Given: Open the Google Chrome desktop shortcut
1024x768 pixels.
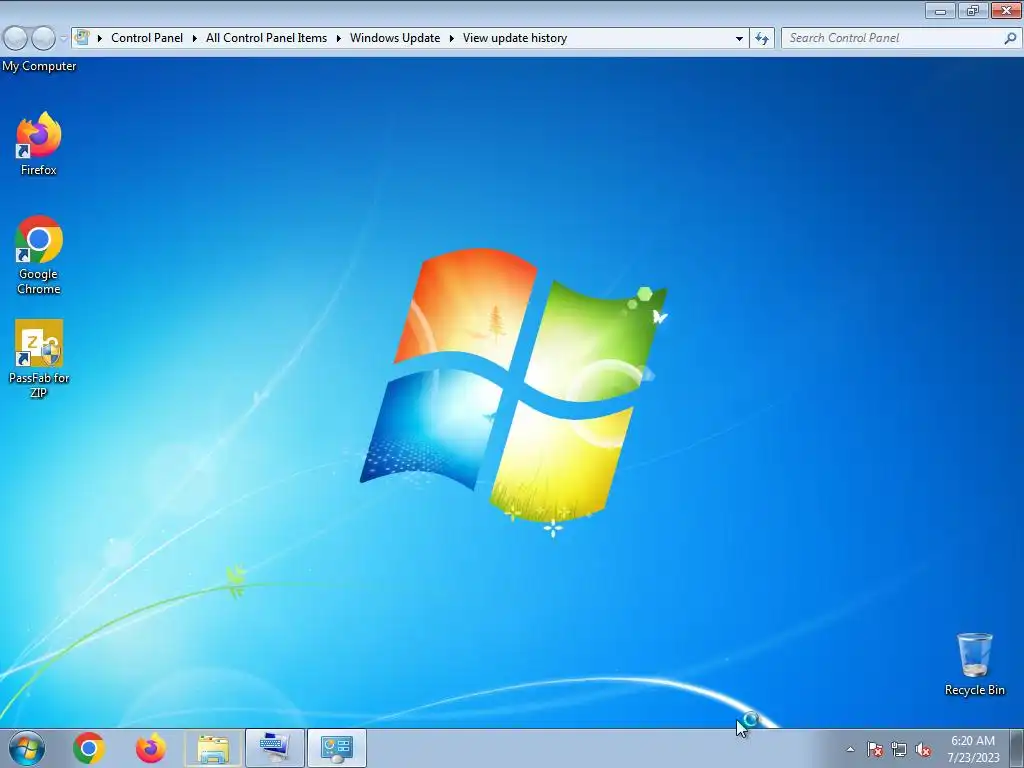Looking at the screenshot, I should (39, 255).
